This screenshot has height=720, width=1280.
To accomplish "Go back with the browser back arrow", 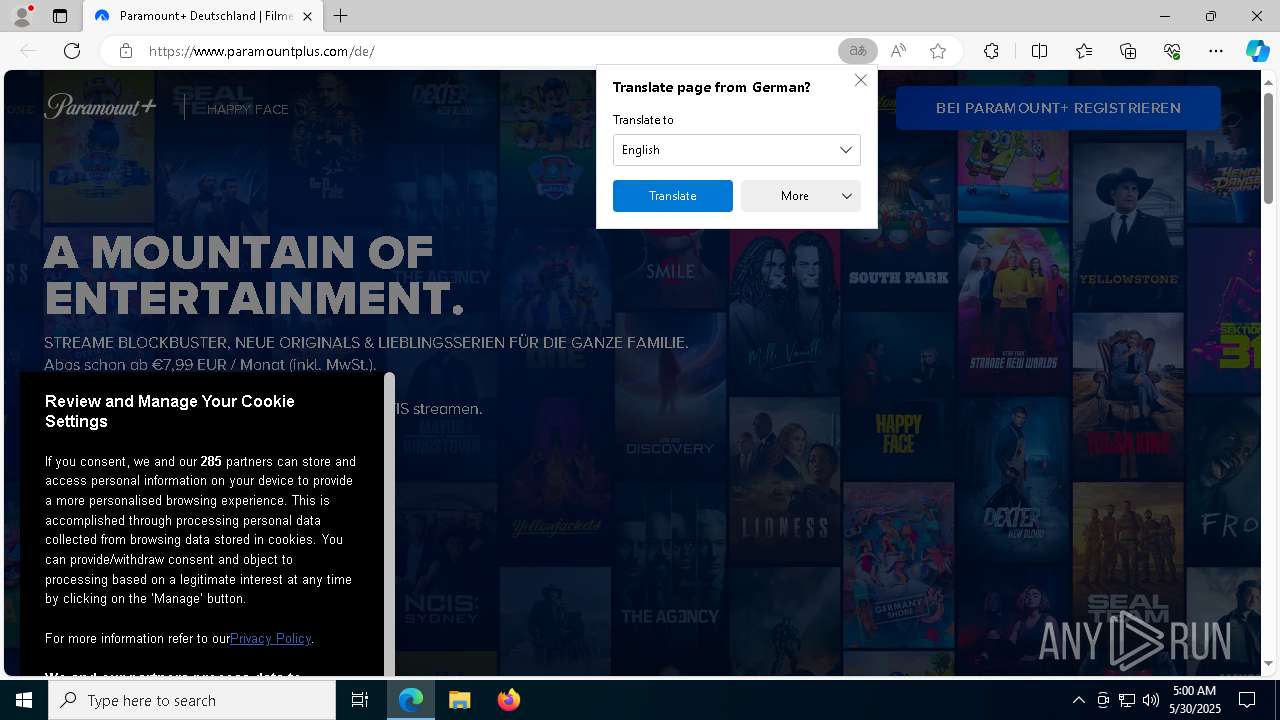I will 28,51.
